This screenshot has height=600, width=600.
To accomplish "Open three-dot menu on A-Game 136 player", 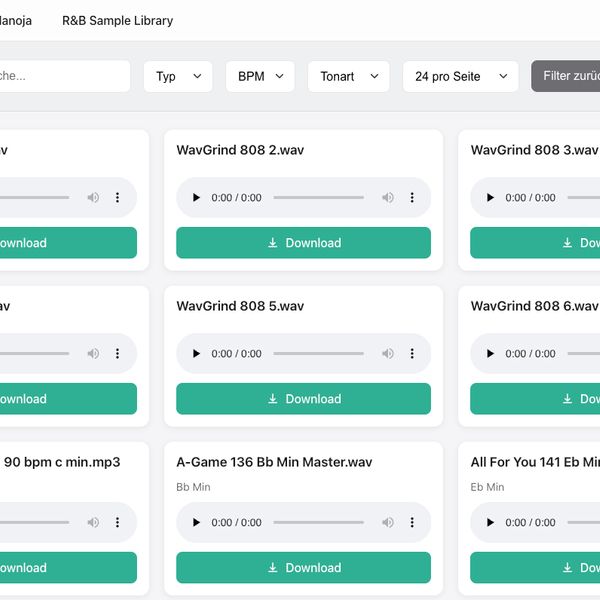I will pos(412,522).
